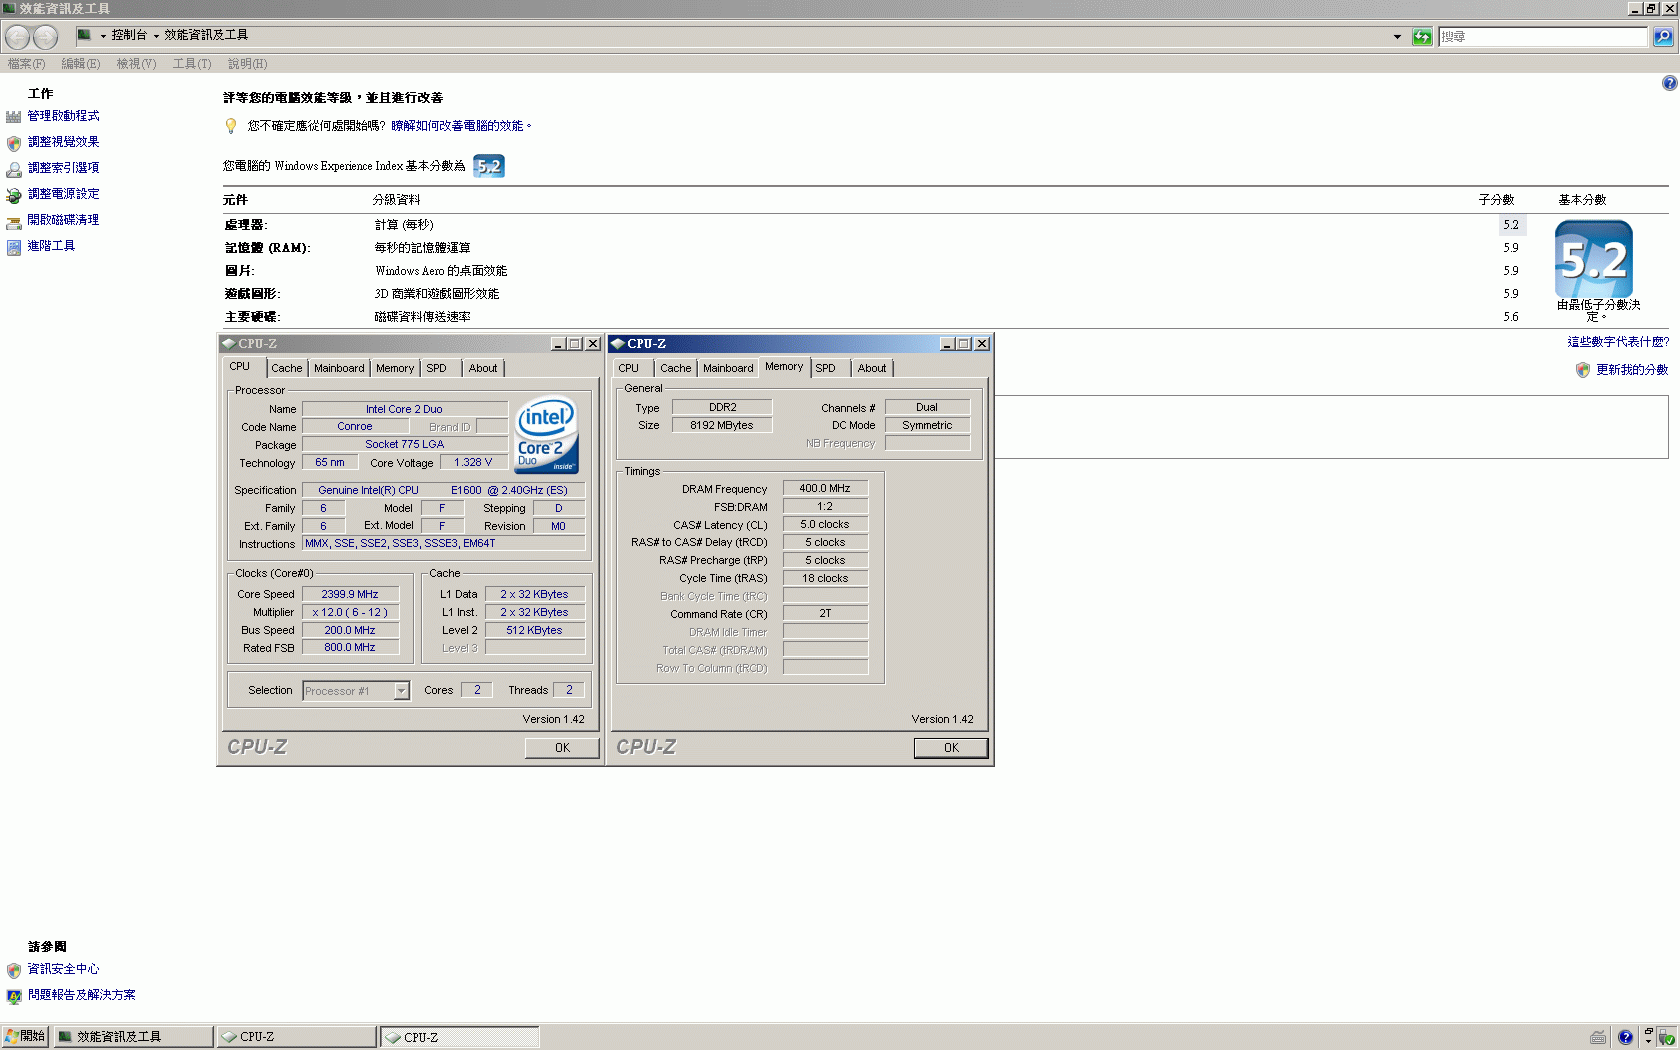The height and width of the screenshot is (1050, 1680).
Task: Click OK in the right CPU-Z window
Action: 951,748
